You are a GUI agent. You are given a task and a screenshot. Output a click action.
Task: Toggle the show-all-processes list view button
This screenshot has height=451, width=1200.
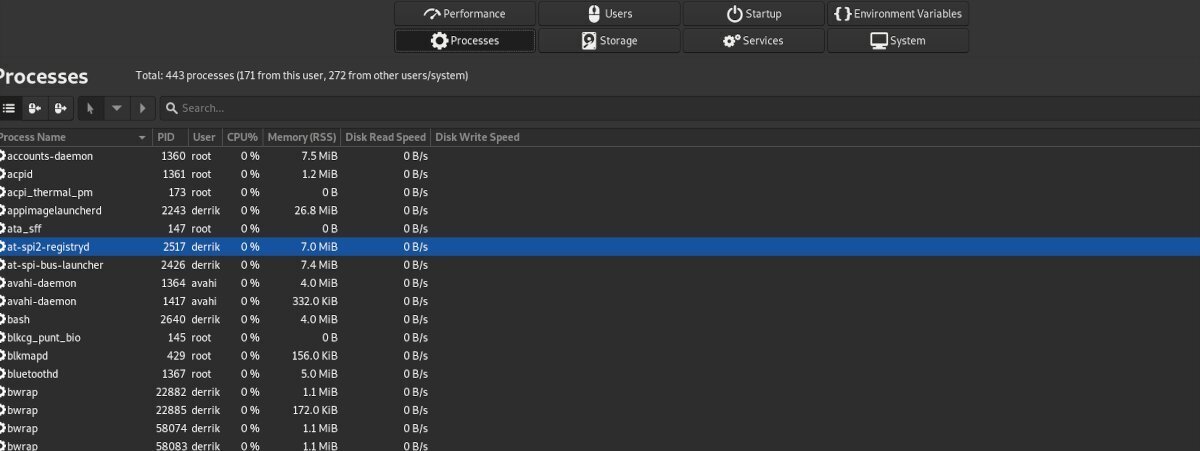[9, 108]
